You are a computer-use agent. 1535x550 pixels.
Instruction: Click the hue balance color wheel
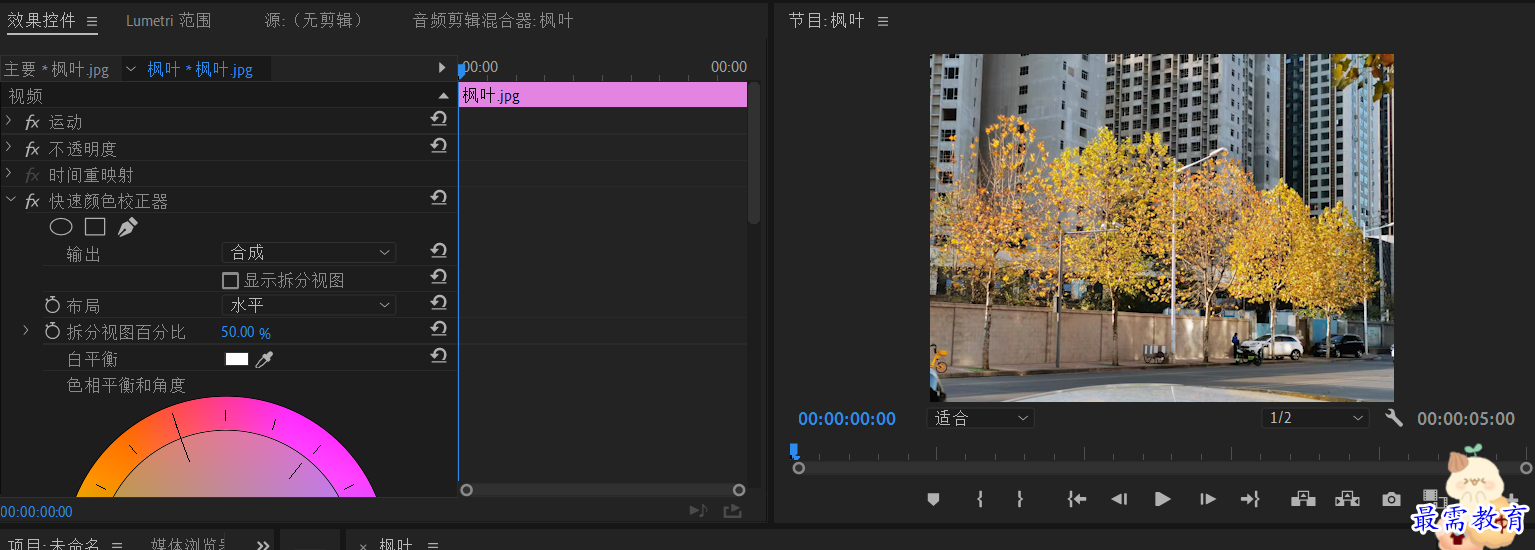(x=226, y=447)
